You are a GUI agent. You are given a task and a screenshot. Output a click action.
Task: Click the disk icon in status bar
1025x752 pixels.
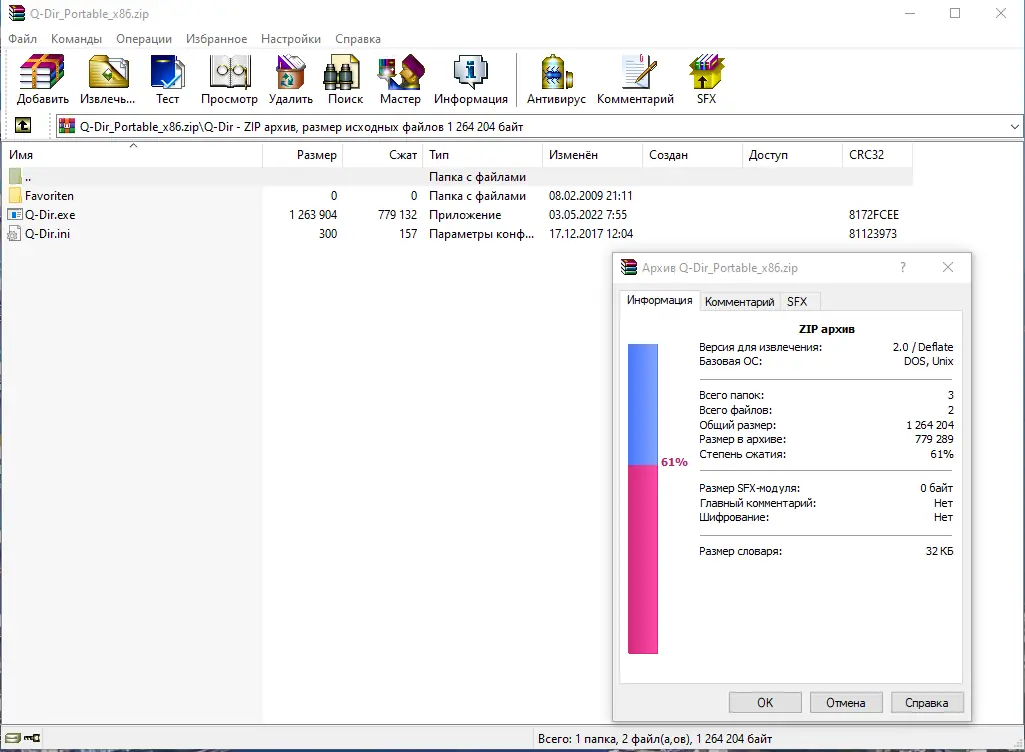[13, 738]
